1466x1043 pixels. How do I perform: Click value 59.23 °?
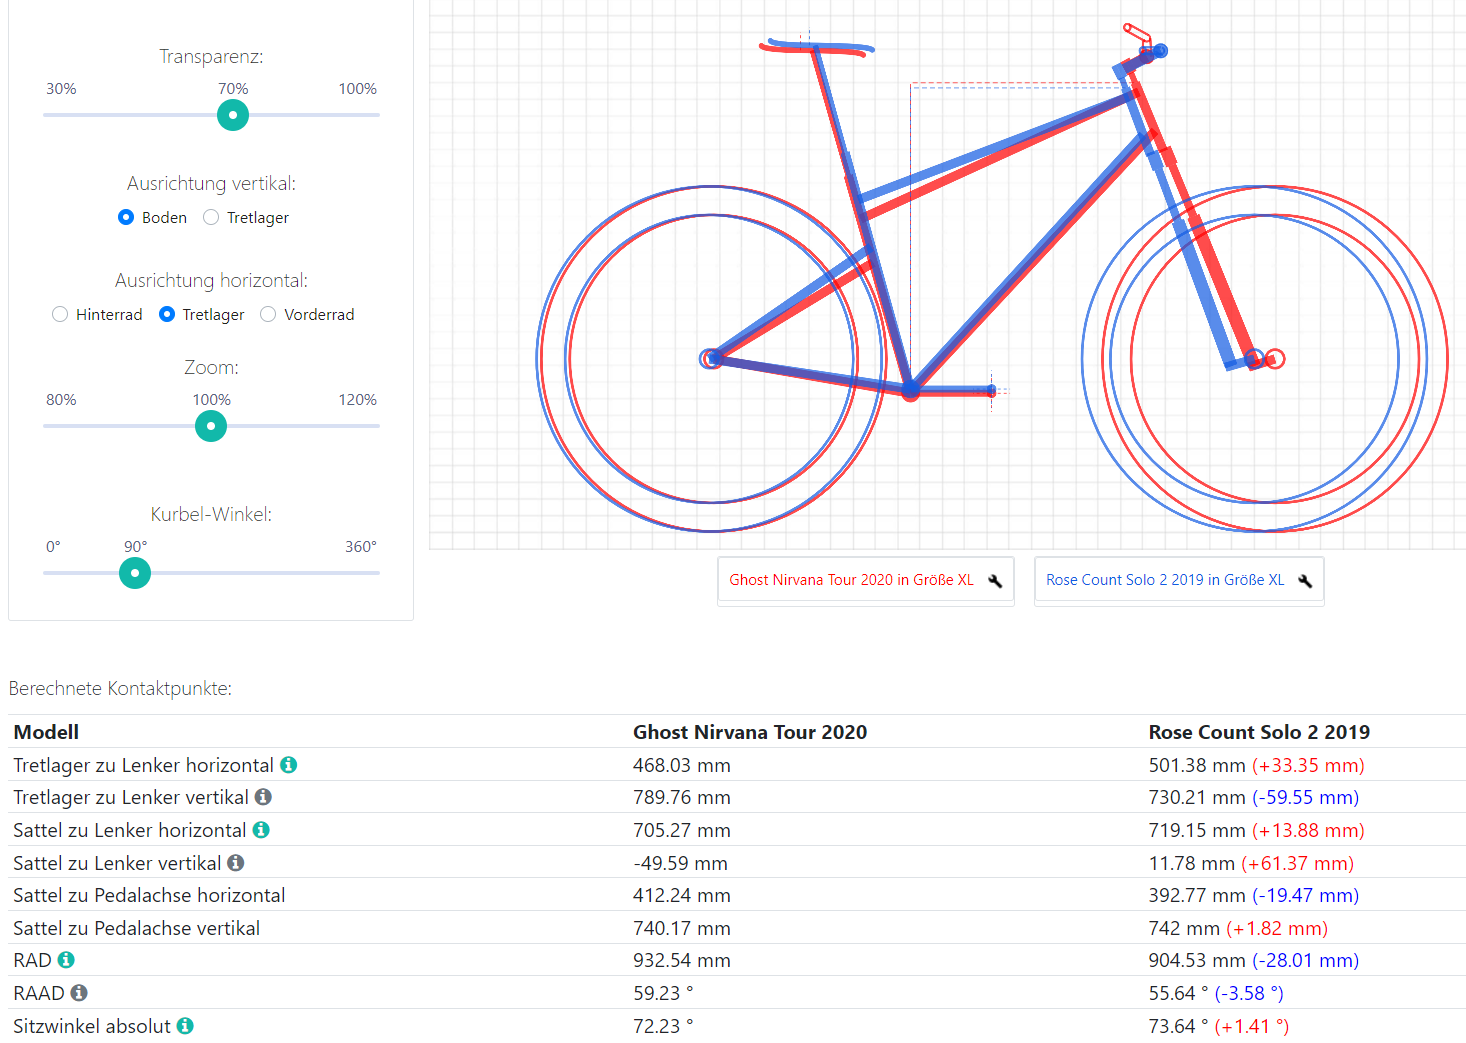click(663, 993)
